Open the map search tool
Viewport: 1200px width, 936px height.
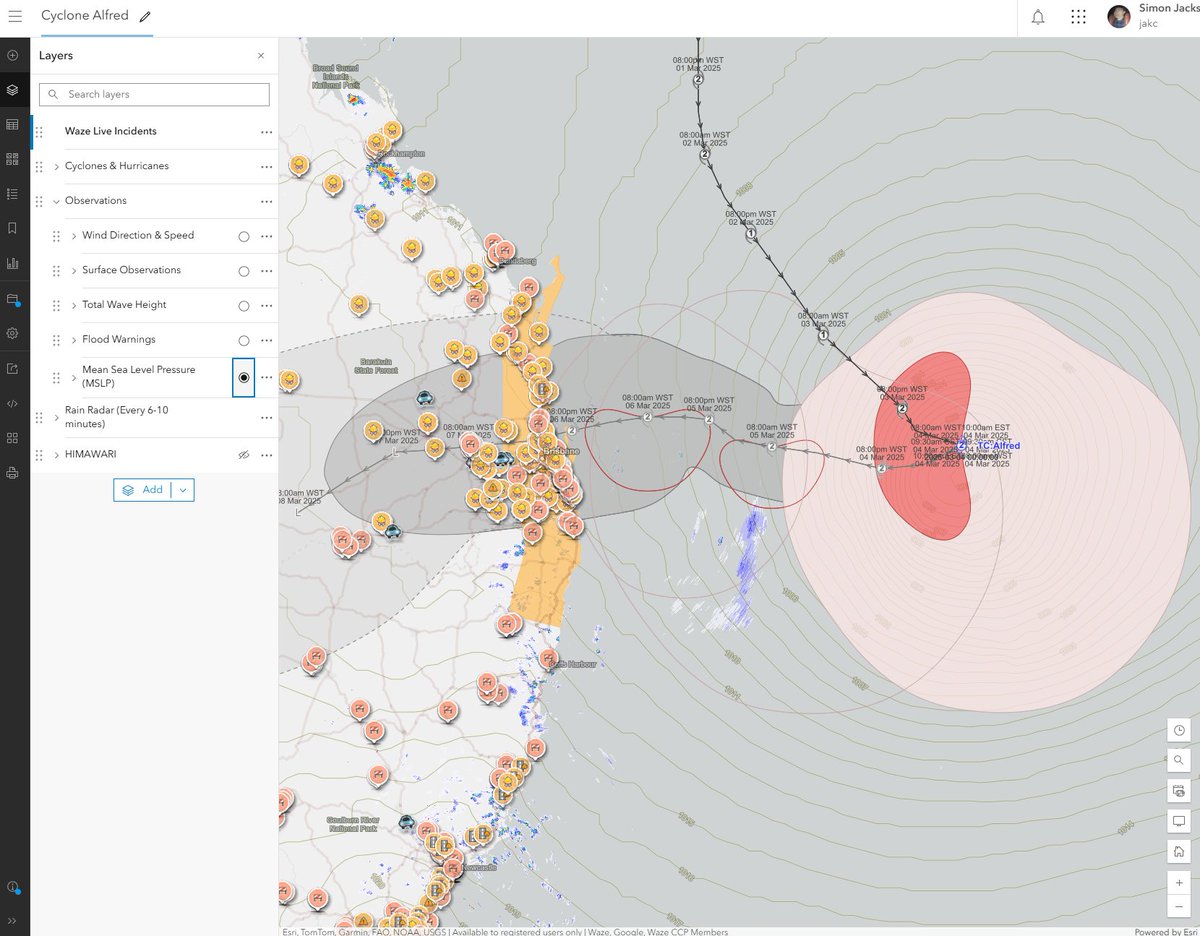1179,761
